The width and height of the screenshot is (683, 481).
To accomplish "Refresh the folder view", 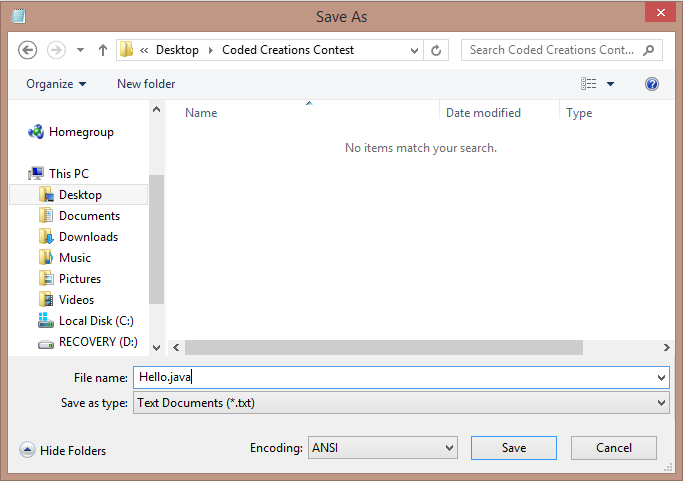I will pos(436,51).
